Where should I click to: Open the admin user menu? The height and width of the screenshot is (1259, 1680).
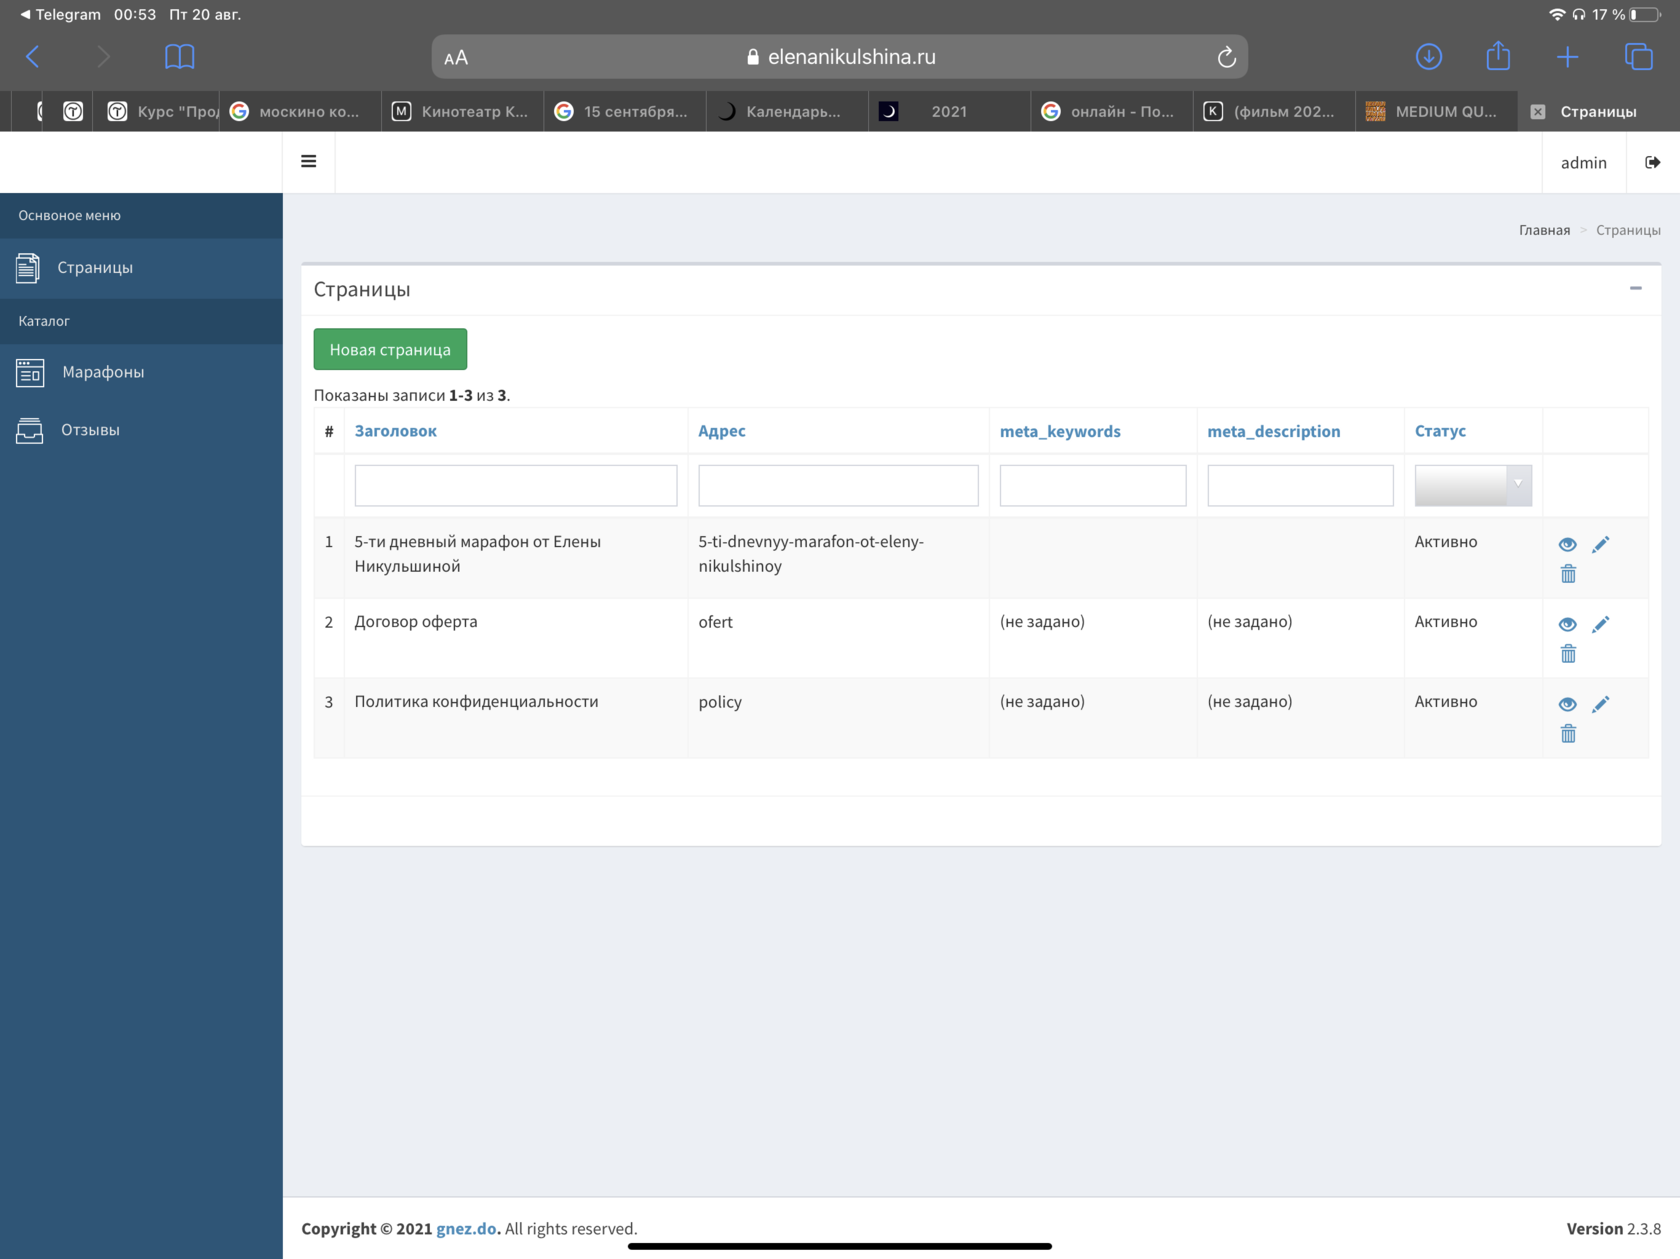1584,162
